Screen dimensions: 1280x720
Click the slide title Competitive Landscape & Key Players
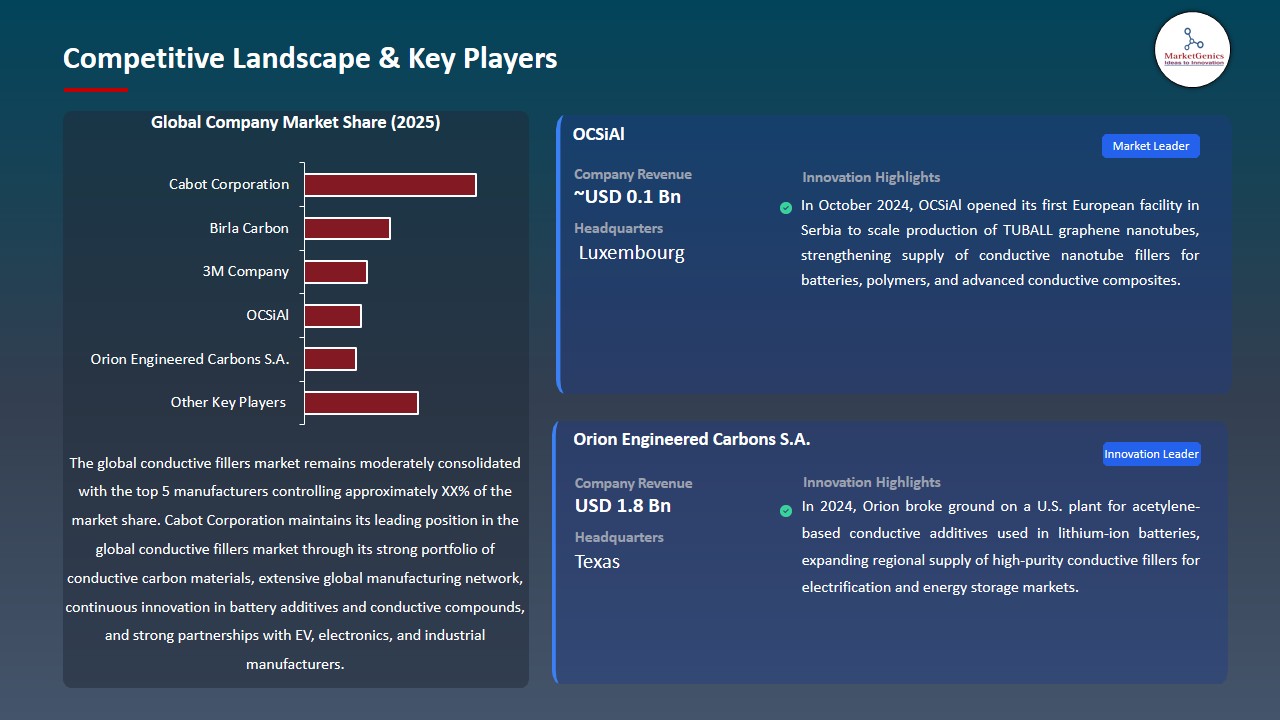(x=310, y=58)
